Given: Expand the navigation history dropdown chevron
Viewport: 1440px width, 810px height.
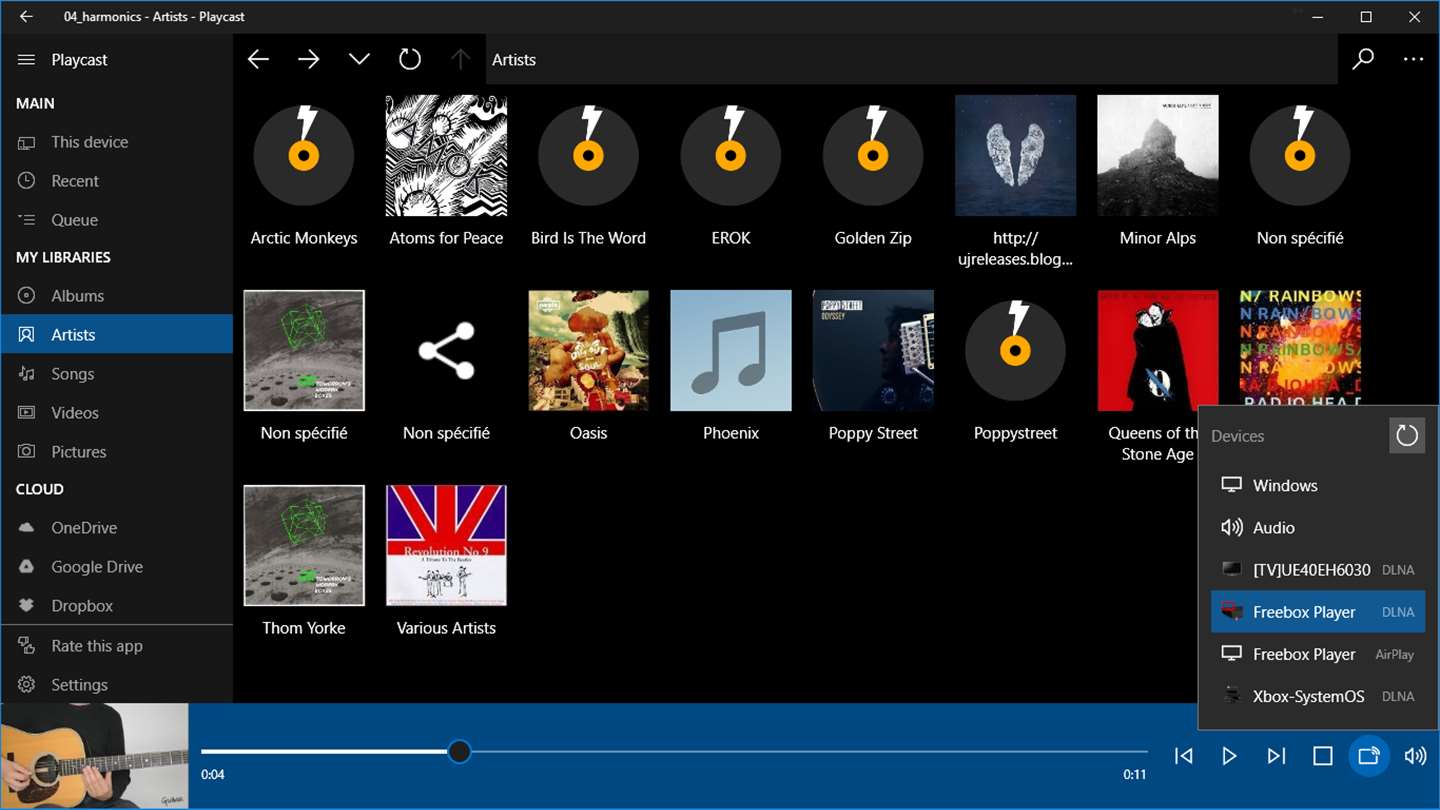Looking at the screenshot, I should click(359, 60).
